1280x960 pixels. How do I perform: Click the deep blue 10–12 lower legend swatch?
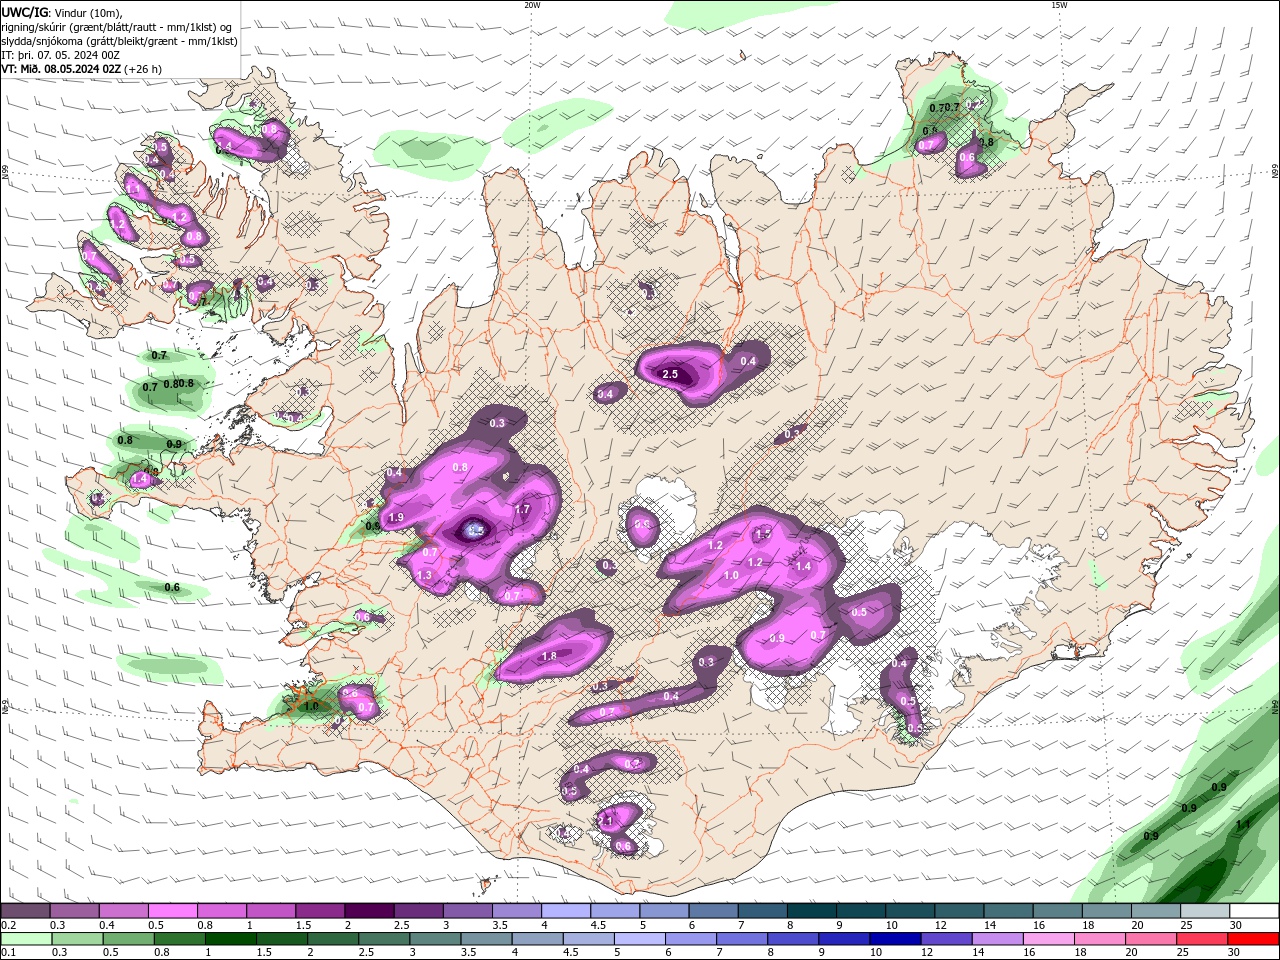click(896, 939)
